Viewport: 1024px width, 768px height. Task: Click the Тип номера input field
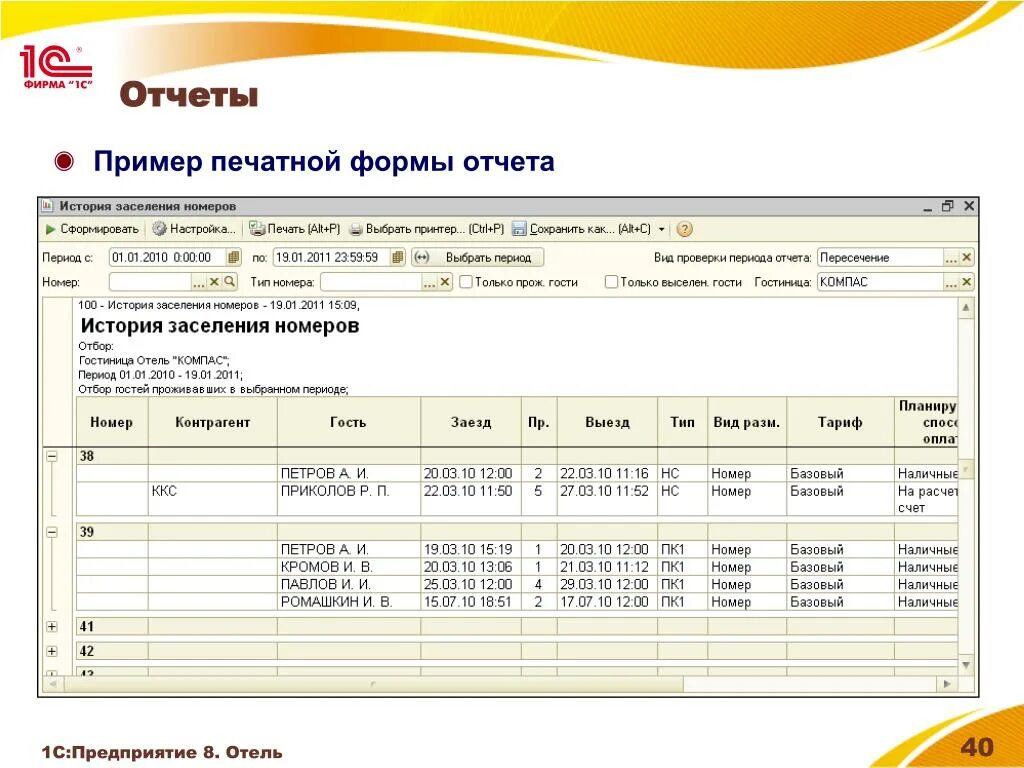tap(371, 282)
